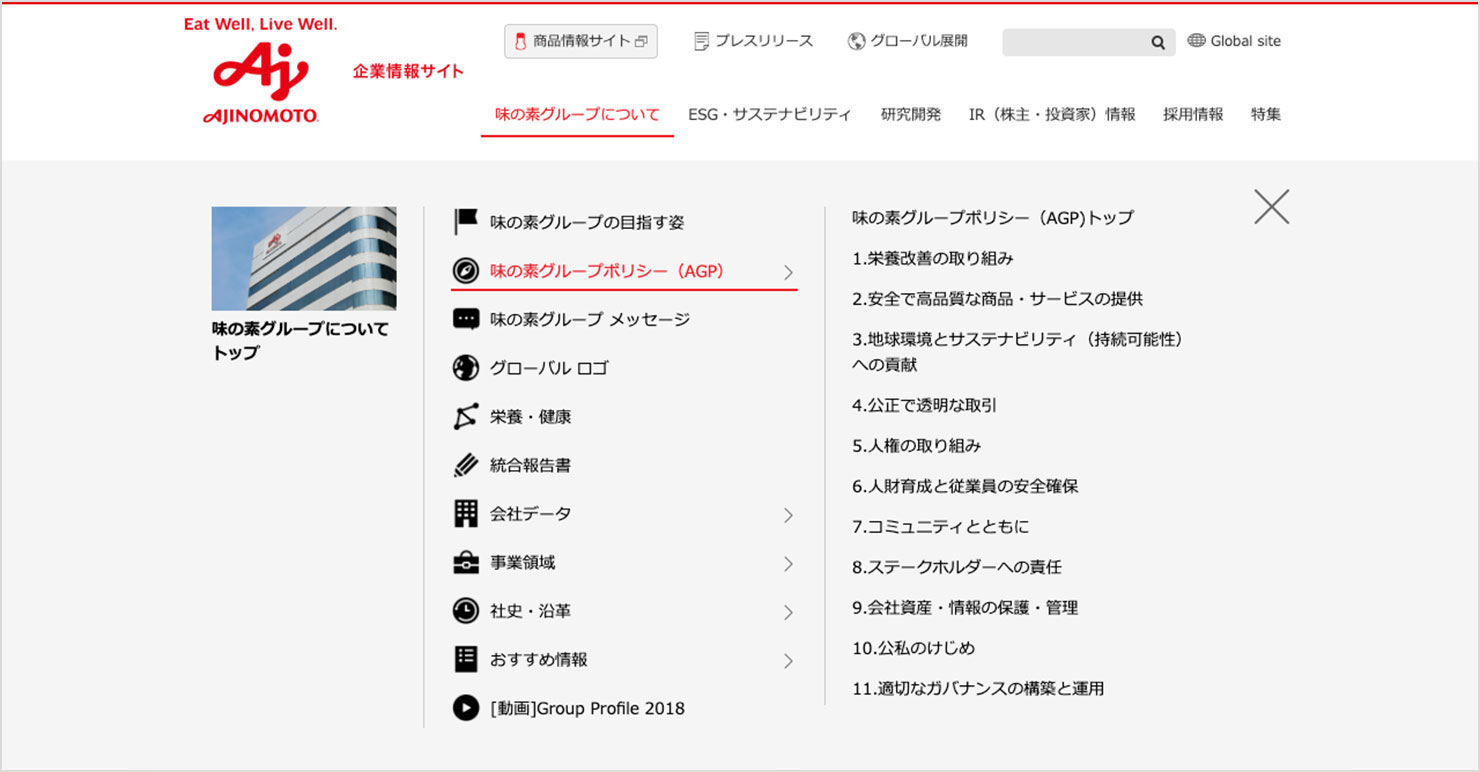
Task: Click the globe icon beside Global site
Action: (x=1196, y=41)
